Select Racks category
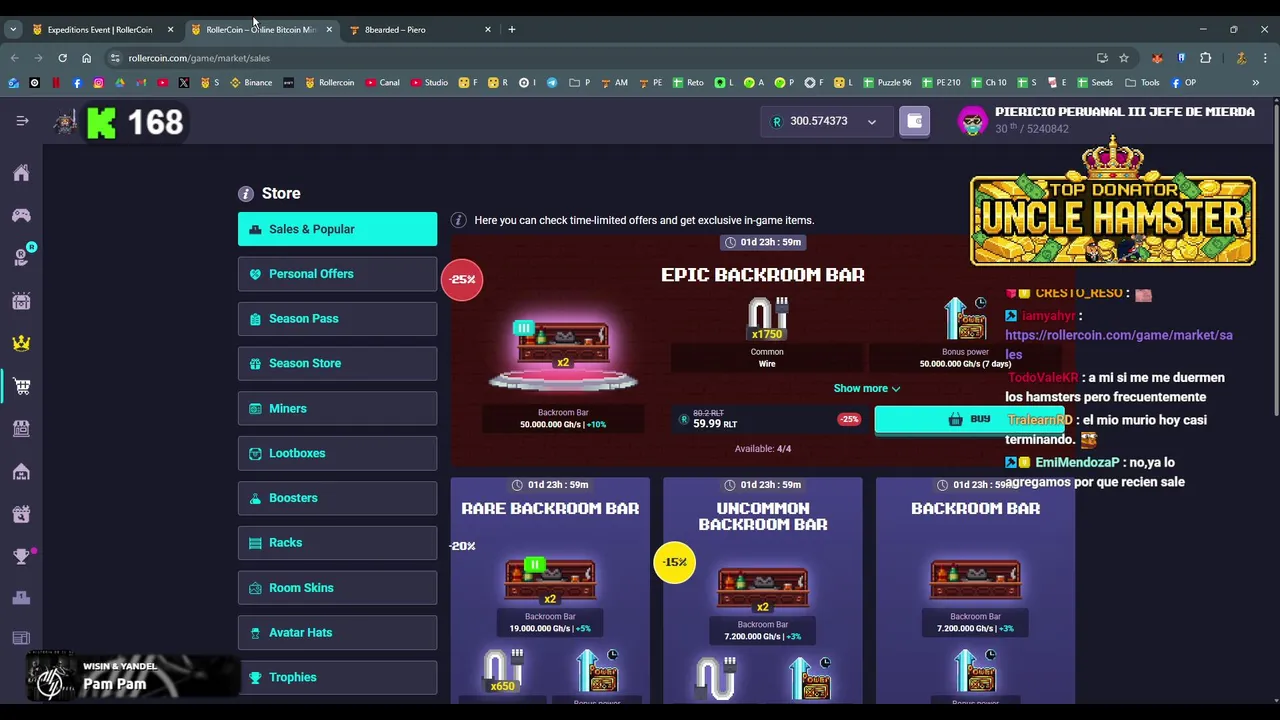 (x=337, y=543)
